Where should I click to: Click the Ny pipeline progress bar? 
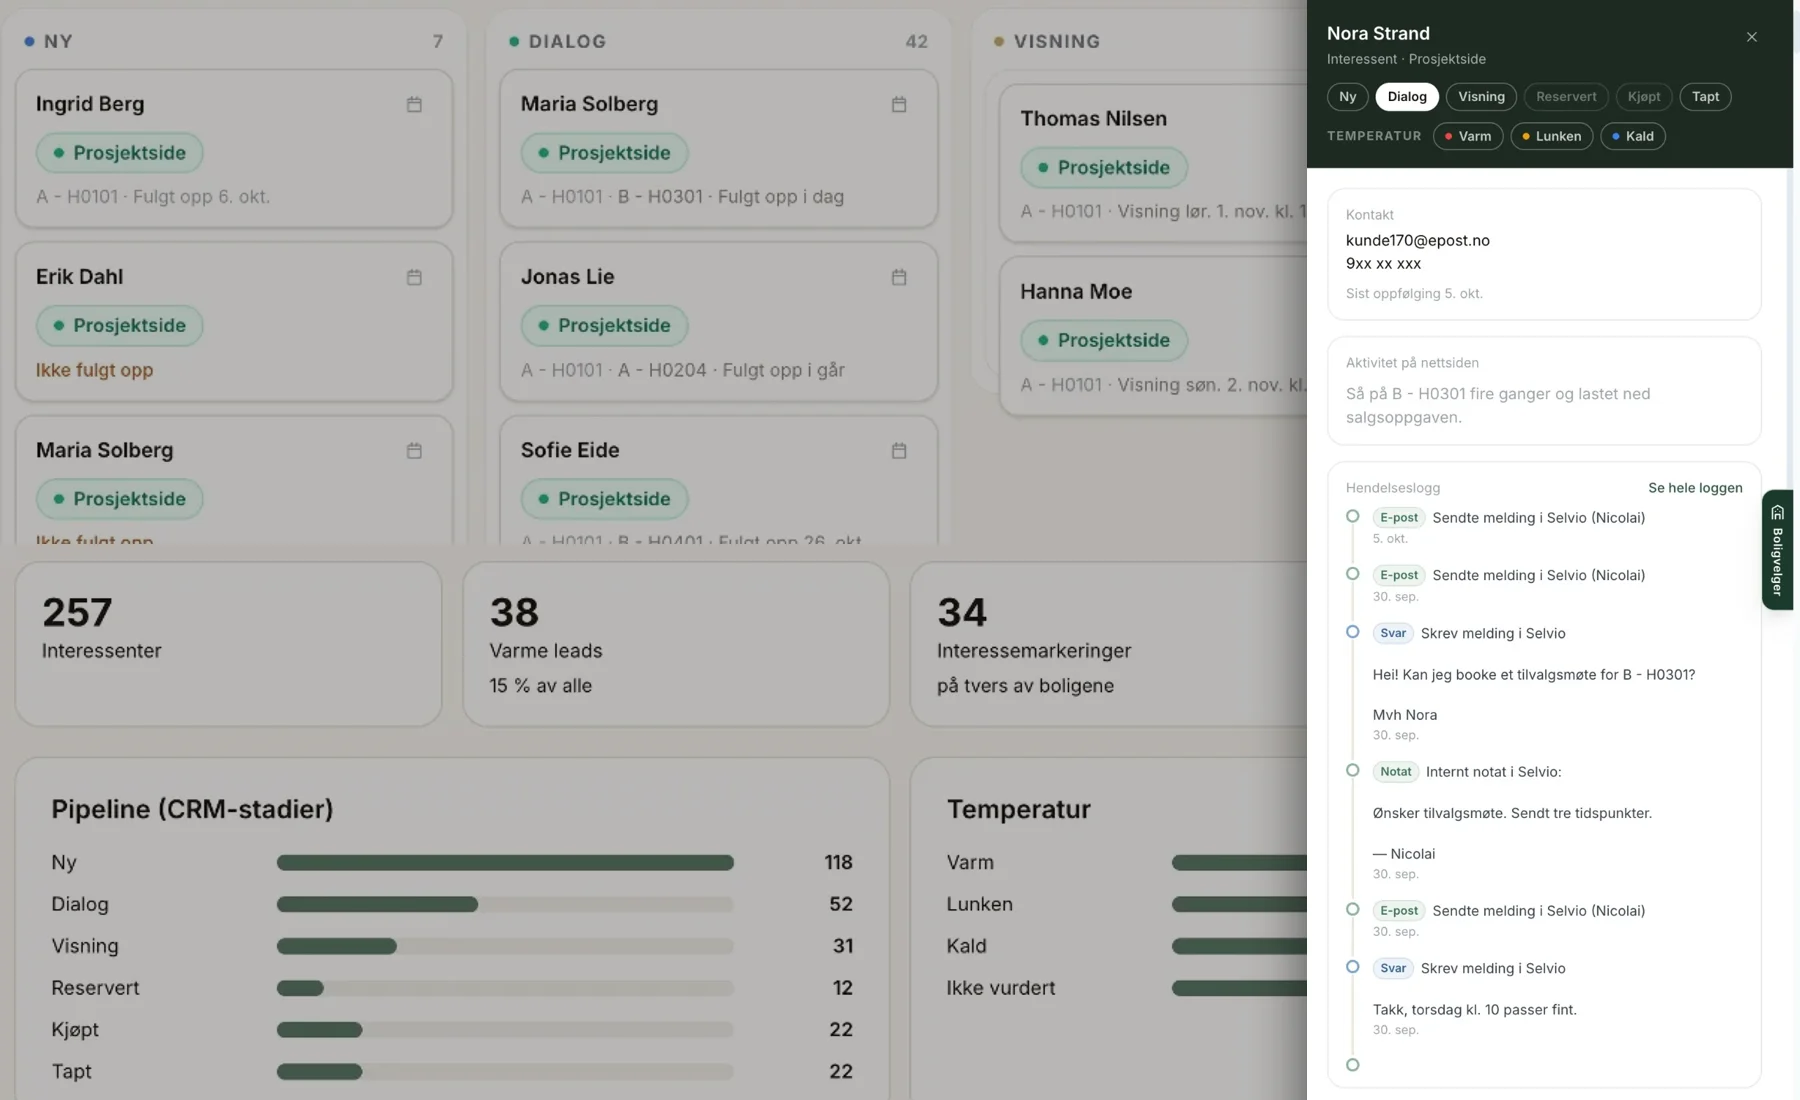click(505, 863)
